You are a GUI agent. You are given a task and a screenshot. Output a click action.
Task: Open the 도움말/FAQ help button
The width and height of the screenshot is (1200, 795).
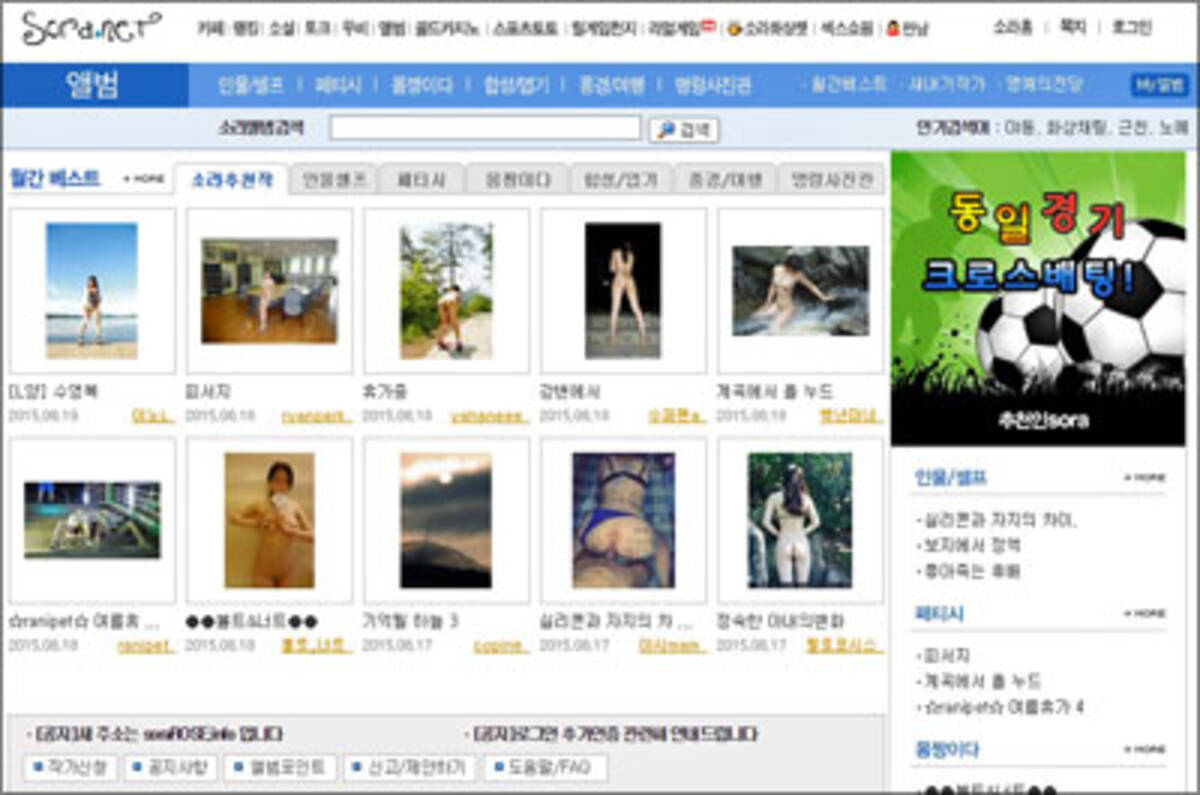click(x=547, y=768)
